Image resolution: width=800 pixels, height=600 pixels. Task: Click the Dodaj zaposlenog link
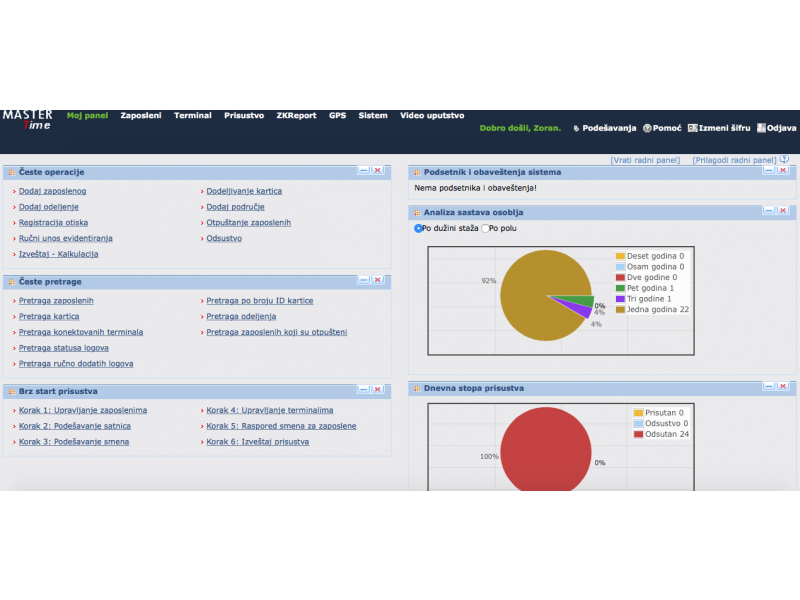pos(52,191)
